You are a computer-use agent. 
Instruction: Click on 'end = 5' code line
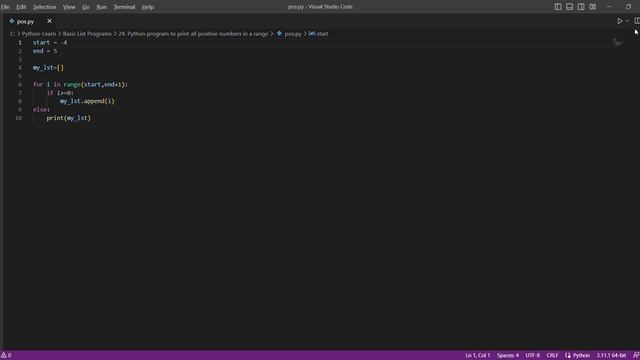pos(45,51)
